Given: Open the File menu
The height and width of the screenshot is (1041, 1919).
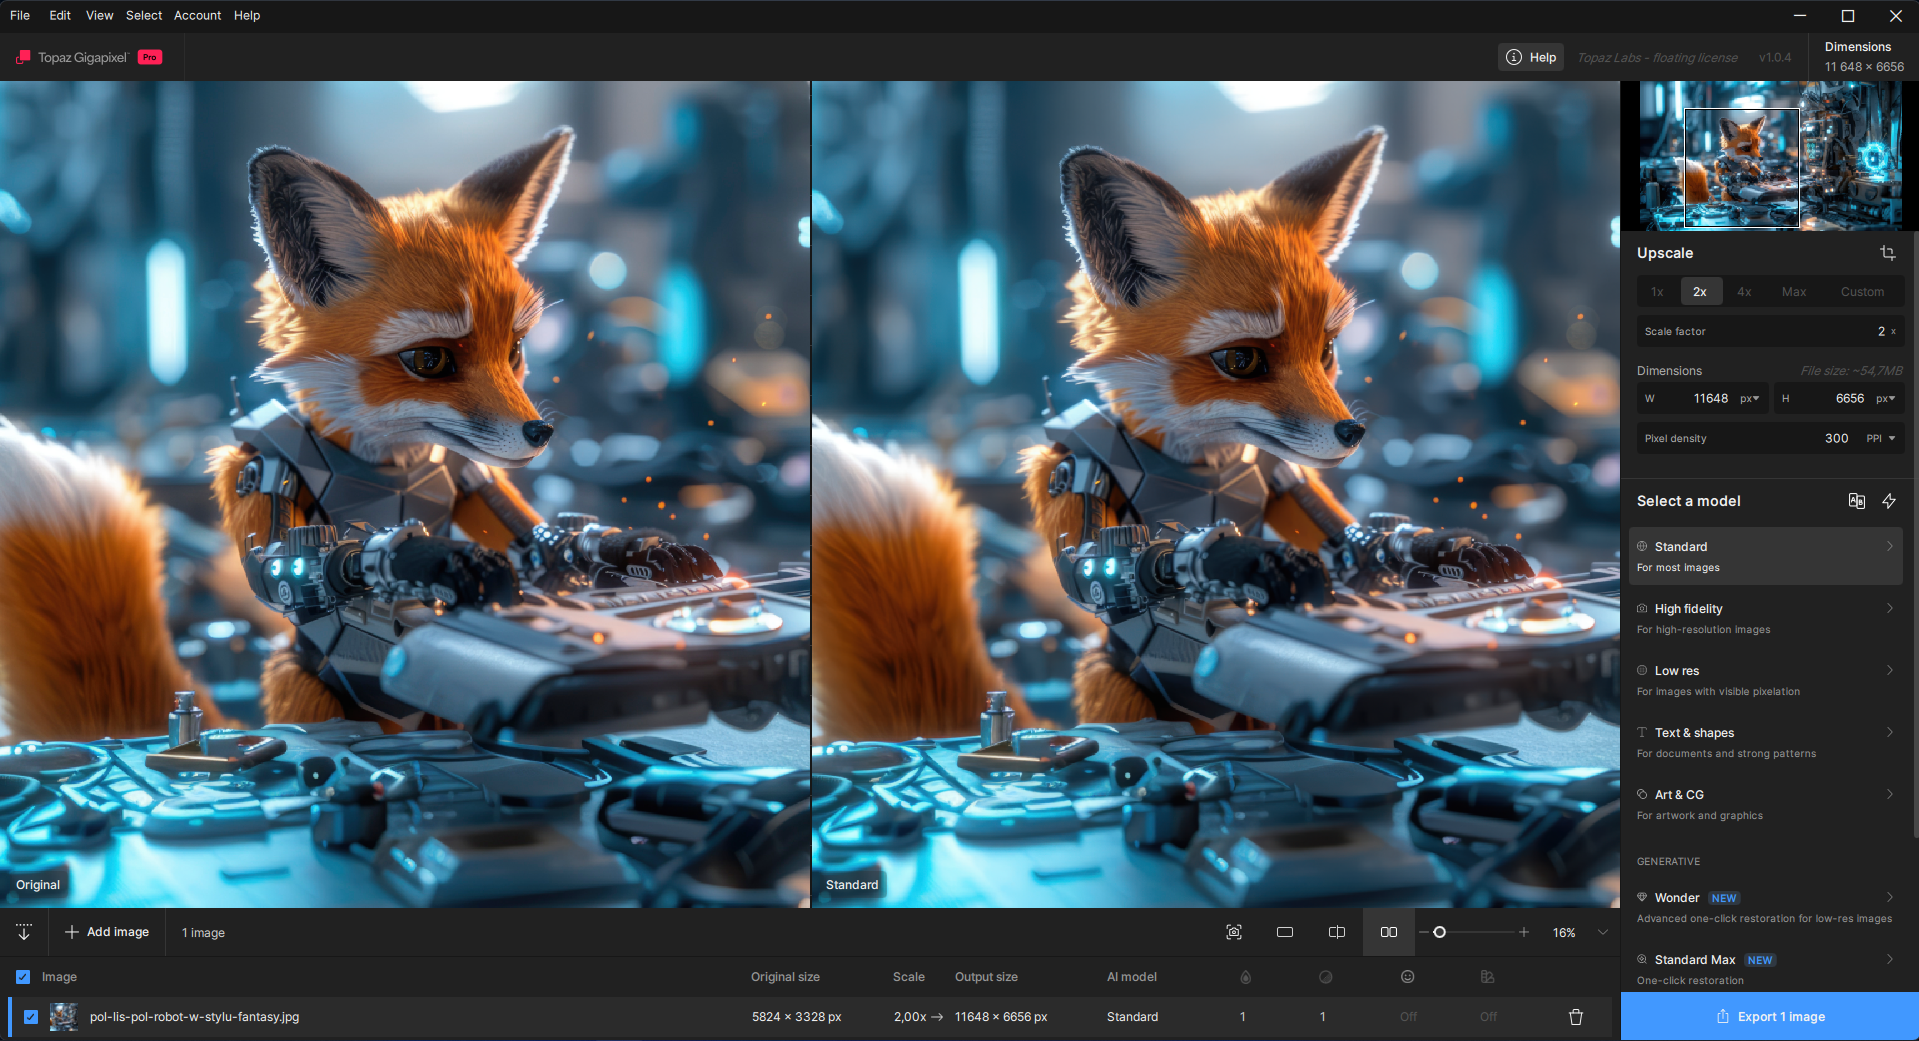Looking at the screenshot, I should pyautogui.click(x=20, y=15).
